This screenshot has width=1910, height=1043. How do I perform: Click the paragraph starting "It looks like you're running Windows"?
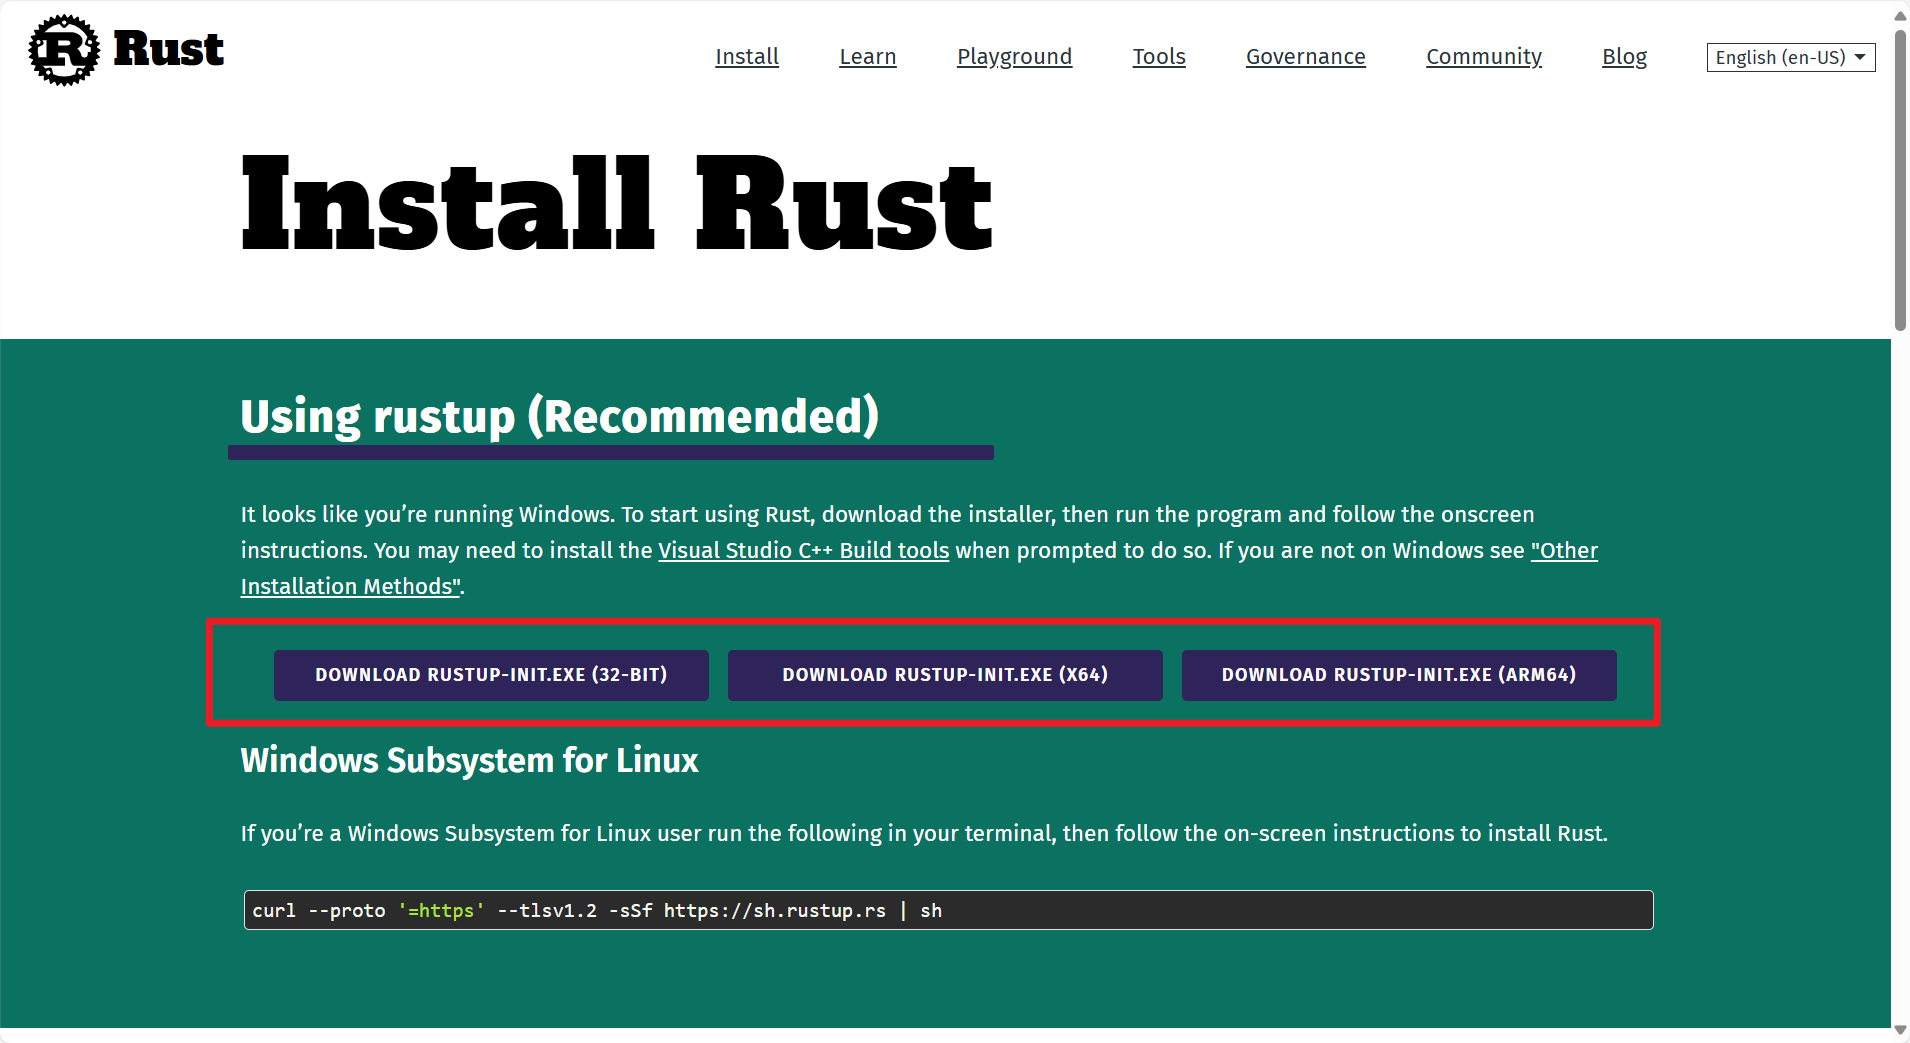[x=920, y=551]
